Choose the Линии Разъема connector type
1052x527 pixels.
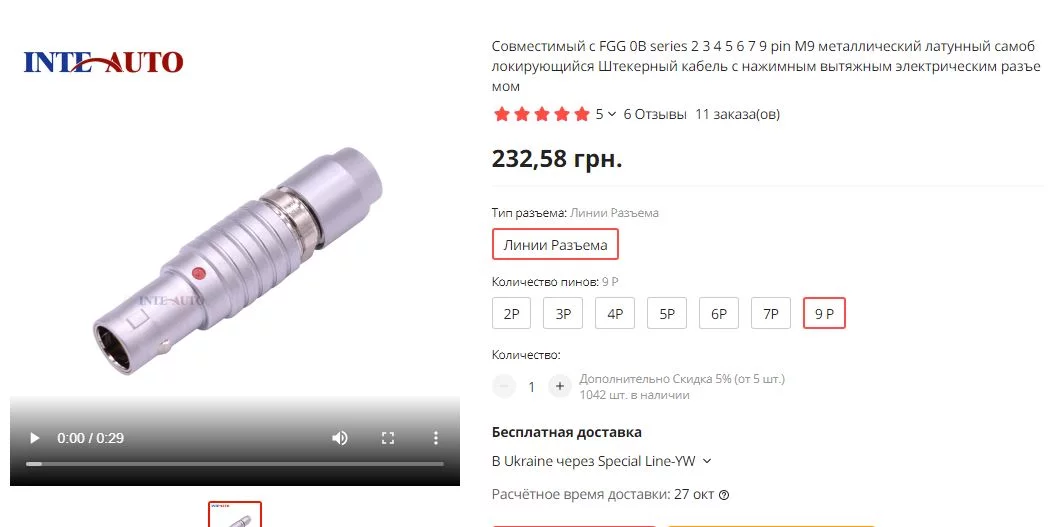pyautogui.click(x=556, y=244)
